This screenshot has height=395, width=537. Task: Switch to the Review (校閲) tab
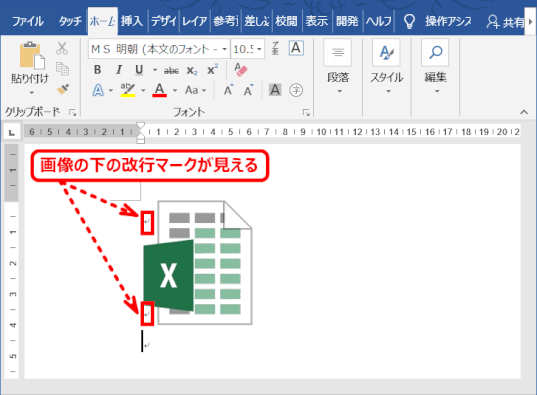(286, 21)
